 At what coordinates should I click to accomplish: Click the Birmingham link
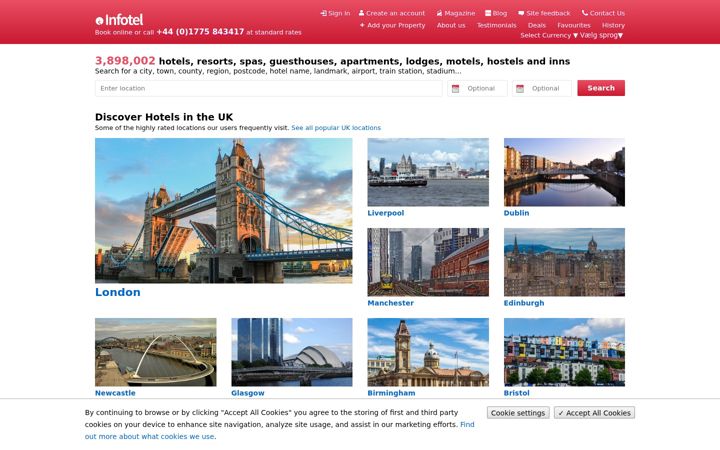tap(391, 393)
